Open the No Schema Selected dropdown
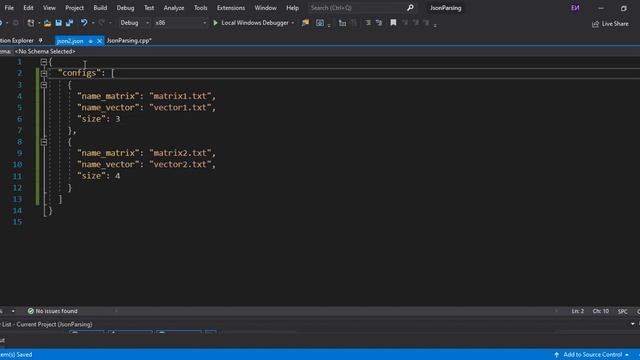 (x=45, y=51)
